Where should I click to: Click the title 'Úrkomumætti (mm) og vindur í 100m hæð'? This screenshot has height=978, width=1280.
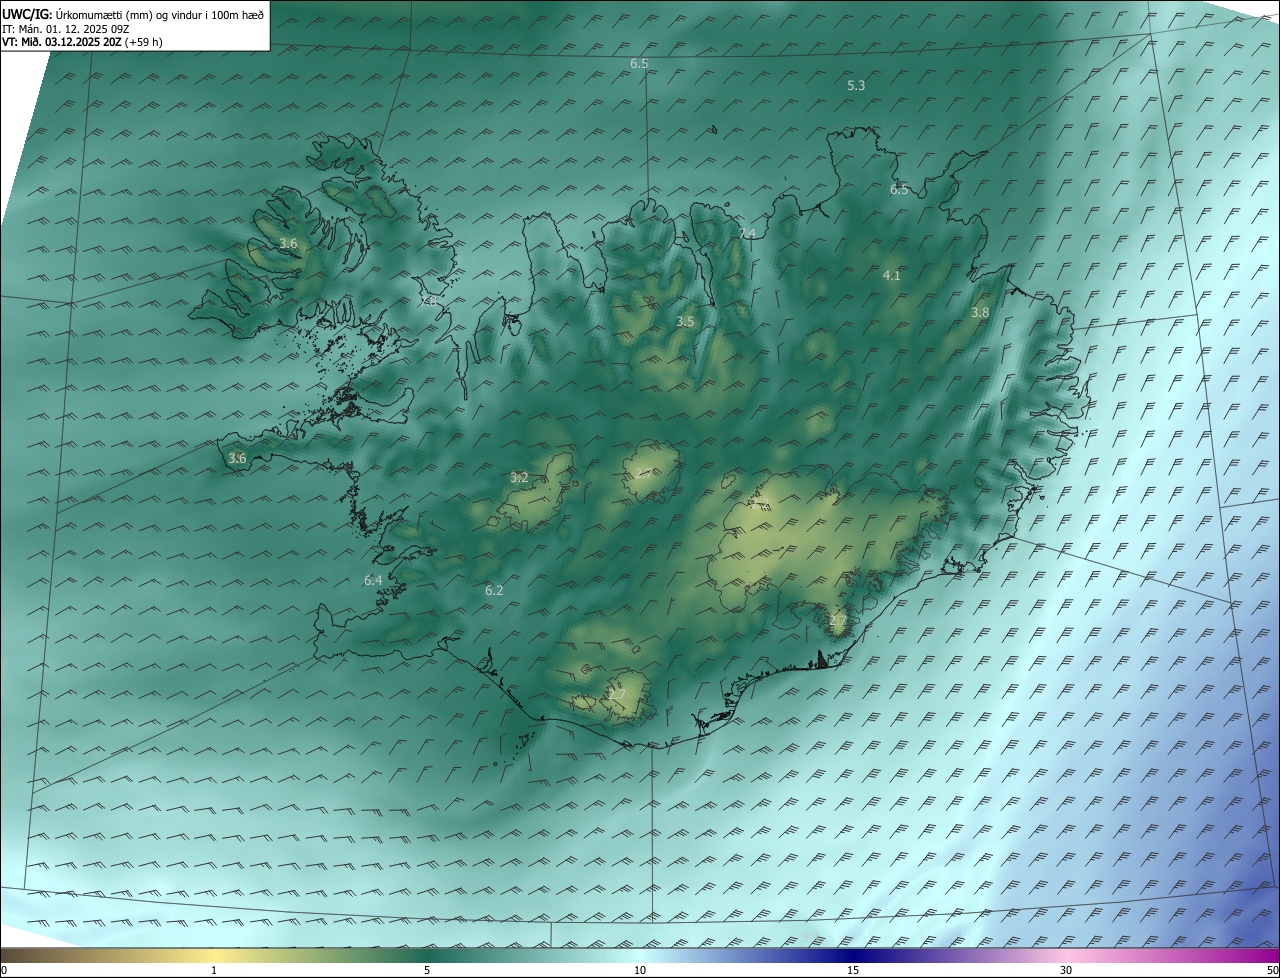(159, 14)
